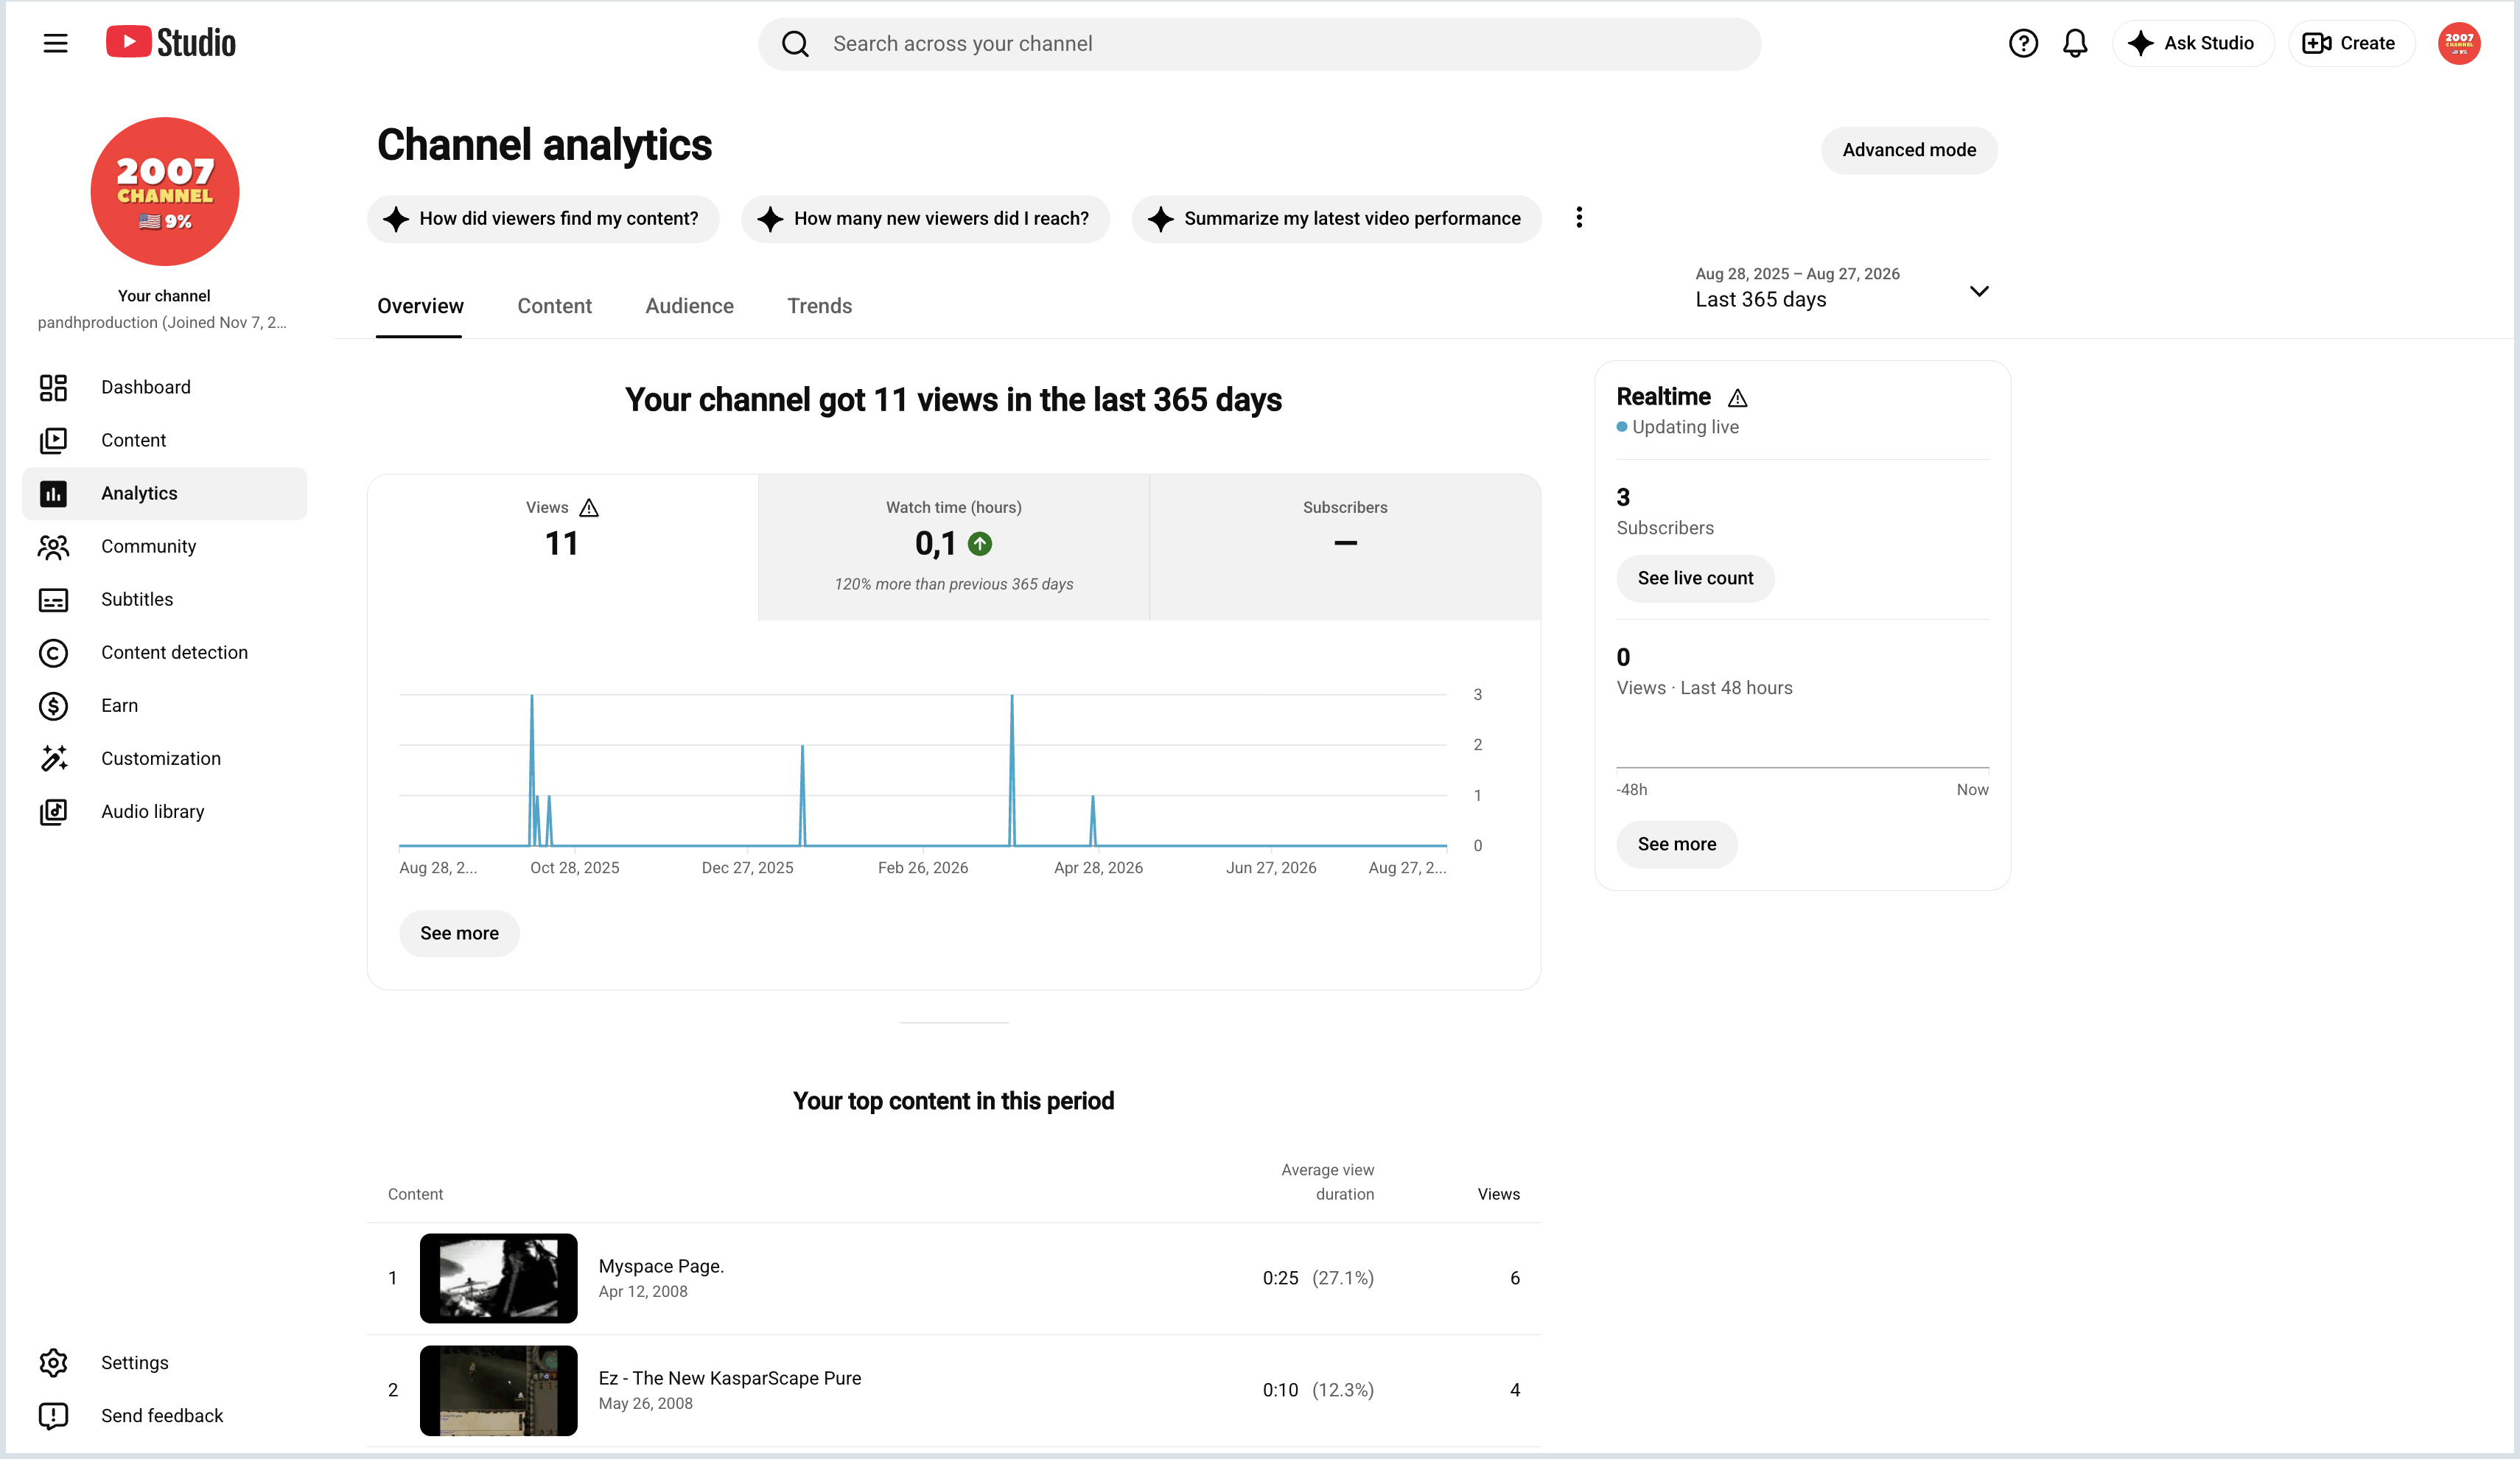Image resolution: width=2520 pixels, height=1459 pixels.
Task: Switch to the Overview tab
Action: (x=420, y=306)
